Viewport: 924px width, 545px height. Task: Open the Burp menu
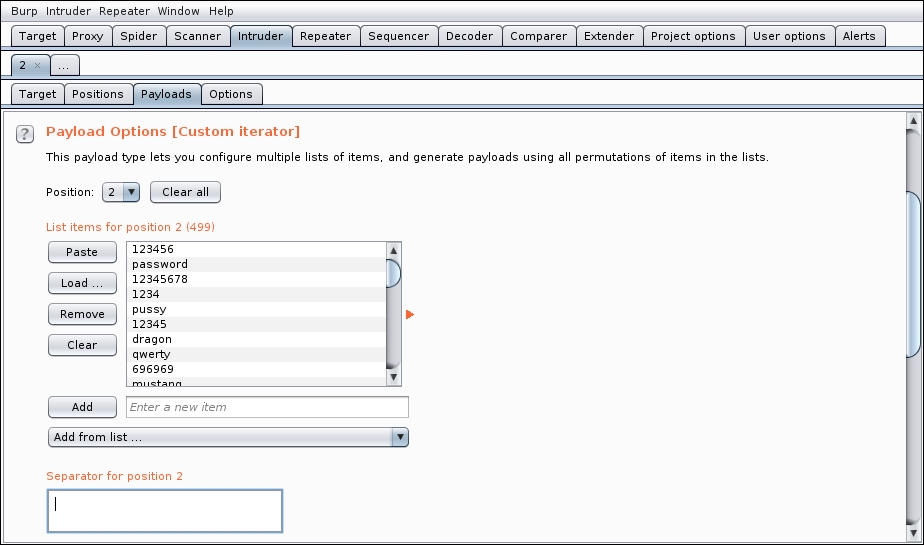pos(24,11)
